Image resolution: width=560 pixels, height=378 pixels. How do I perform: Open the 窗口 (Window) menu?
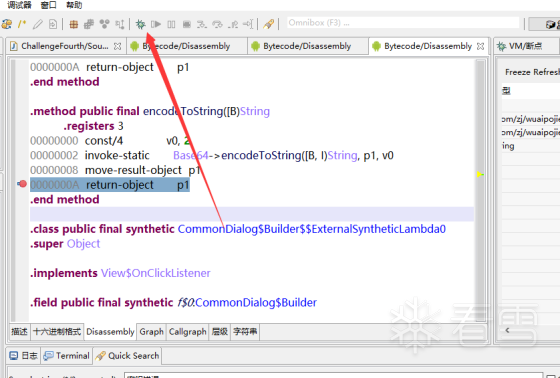(49, 5)
